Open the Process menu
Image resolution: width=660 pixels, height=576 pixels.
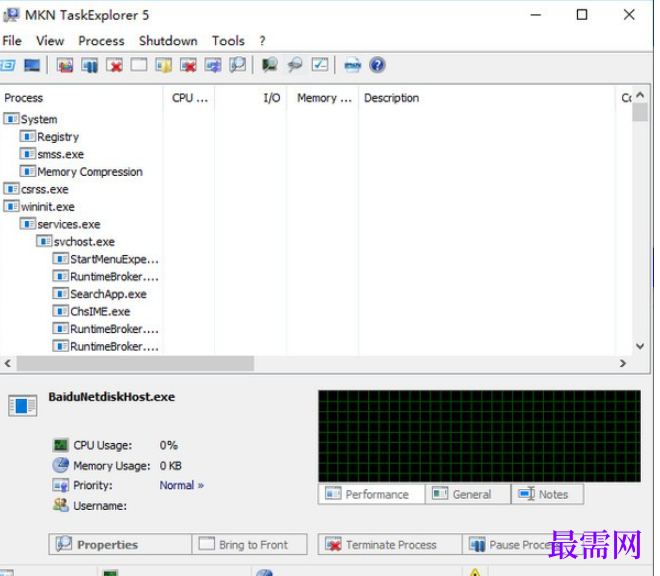click(x=101, y=41)
